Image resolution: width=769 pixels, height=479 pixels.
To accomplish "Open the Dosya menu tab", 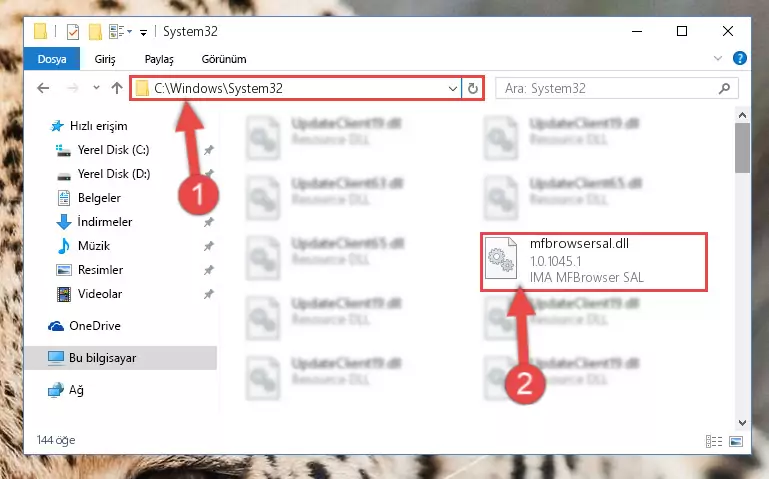I will (52, 59).
